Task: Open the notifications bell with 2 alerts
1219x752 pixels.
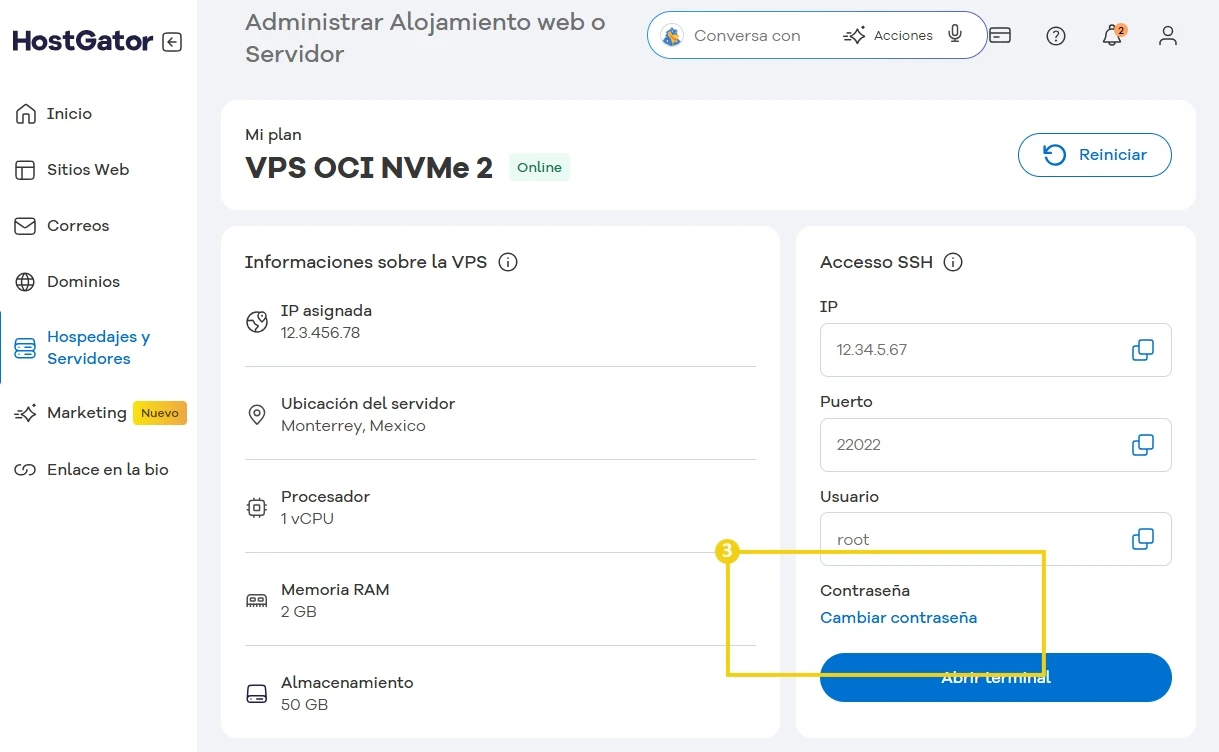Action: coord(1111,36)
